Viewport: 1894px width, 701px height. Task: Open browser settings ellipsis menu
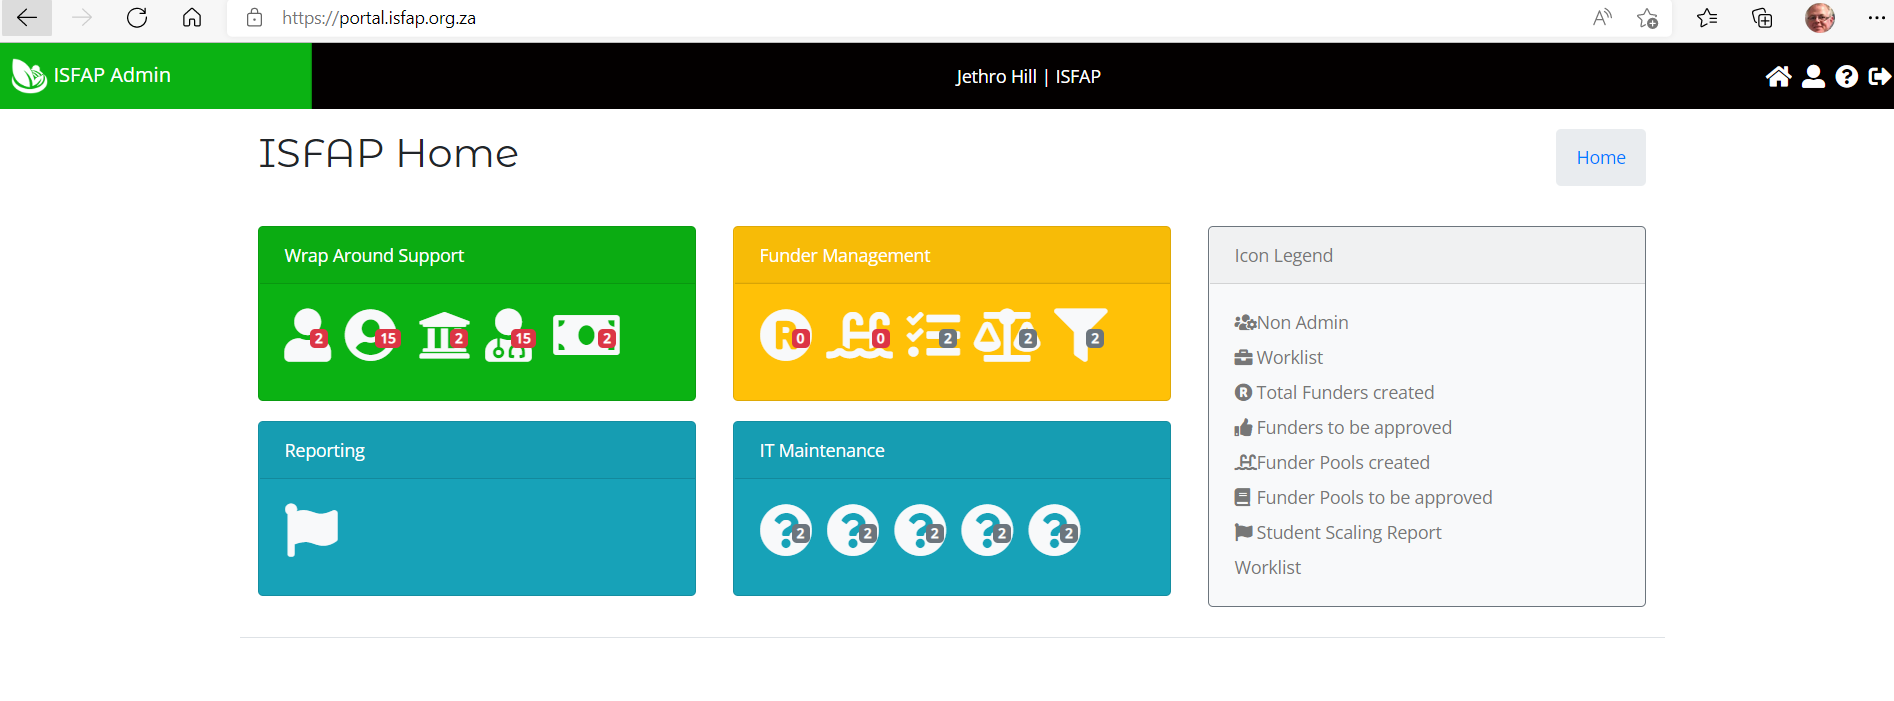click(x=1876, y=18)
